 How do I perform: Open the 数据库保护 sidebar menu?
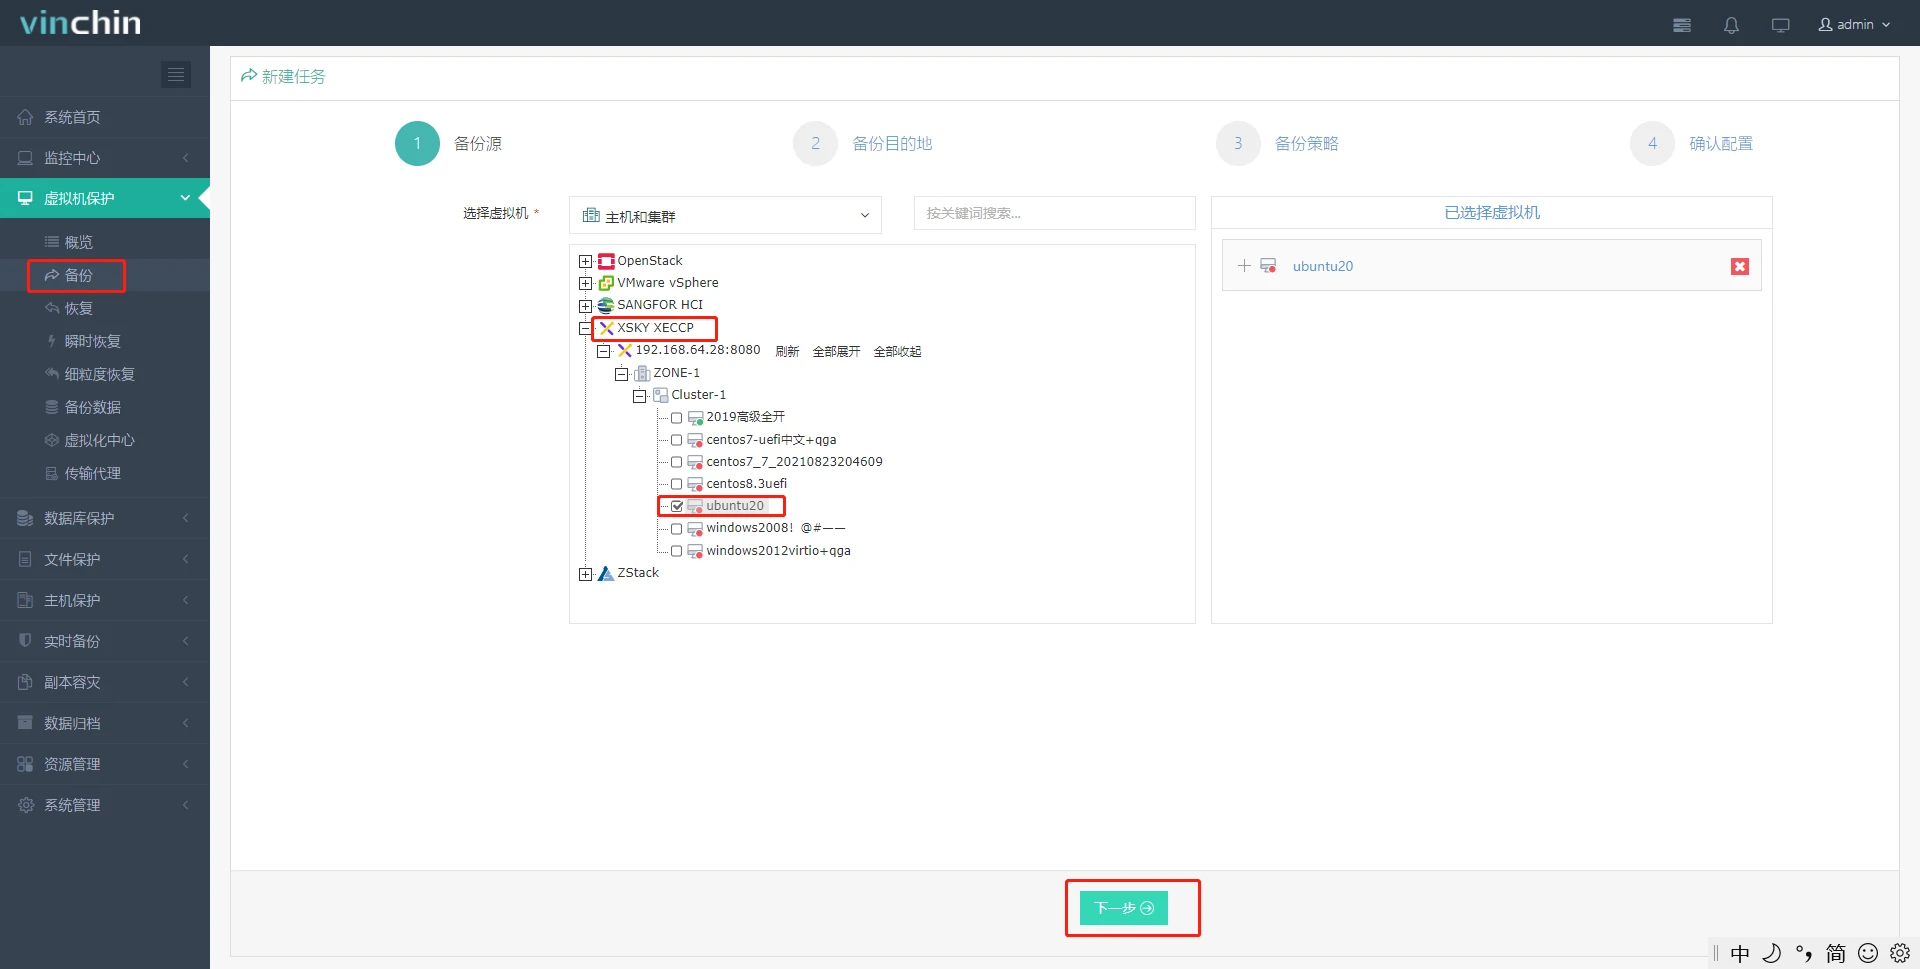point(79,518)
